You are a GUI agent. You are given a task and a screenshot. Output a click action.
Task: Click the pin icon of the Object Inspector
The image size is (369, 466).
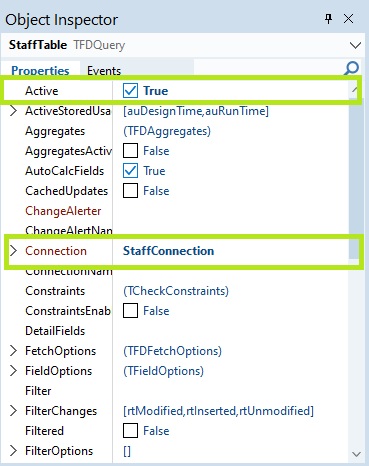coord(329,19)
